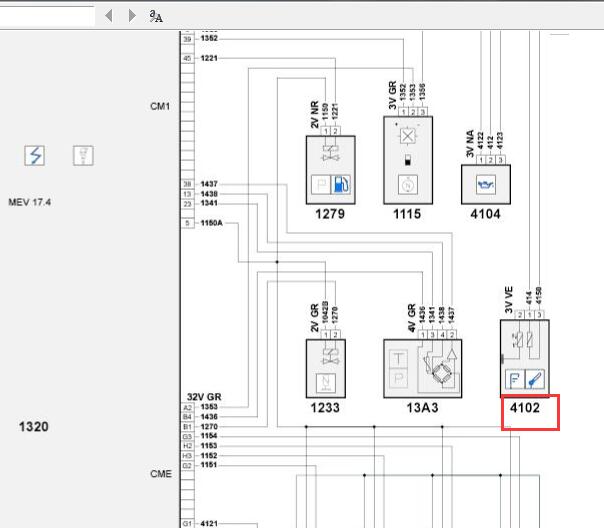Click wire 1154 next to pin G3

point(209,436)
